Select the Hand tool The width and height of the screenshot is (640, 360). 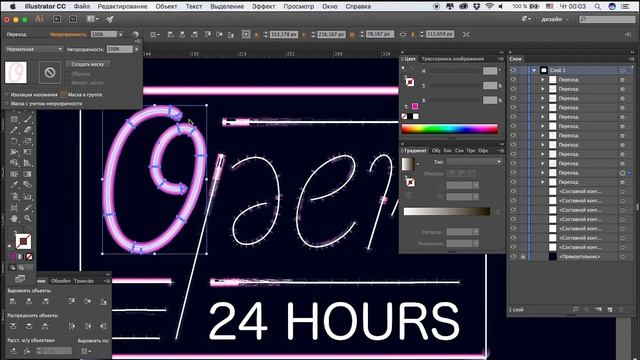(x=14, y=219)
